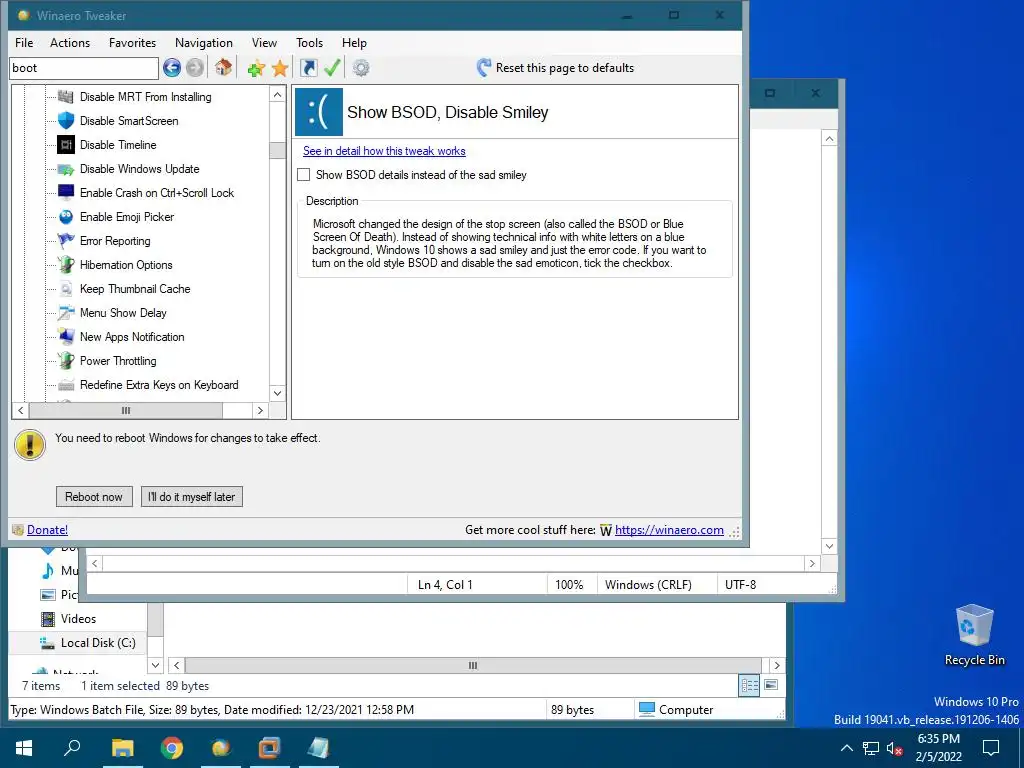Enable Show BSOD details instead of sad smiley
This screenshot has width=1024, height=768.
(x=304, y=175)
